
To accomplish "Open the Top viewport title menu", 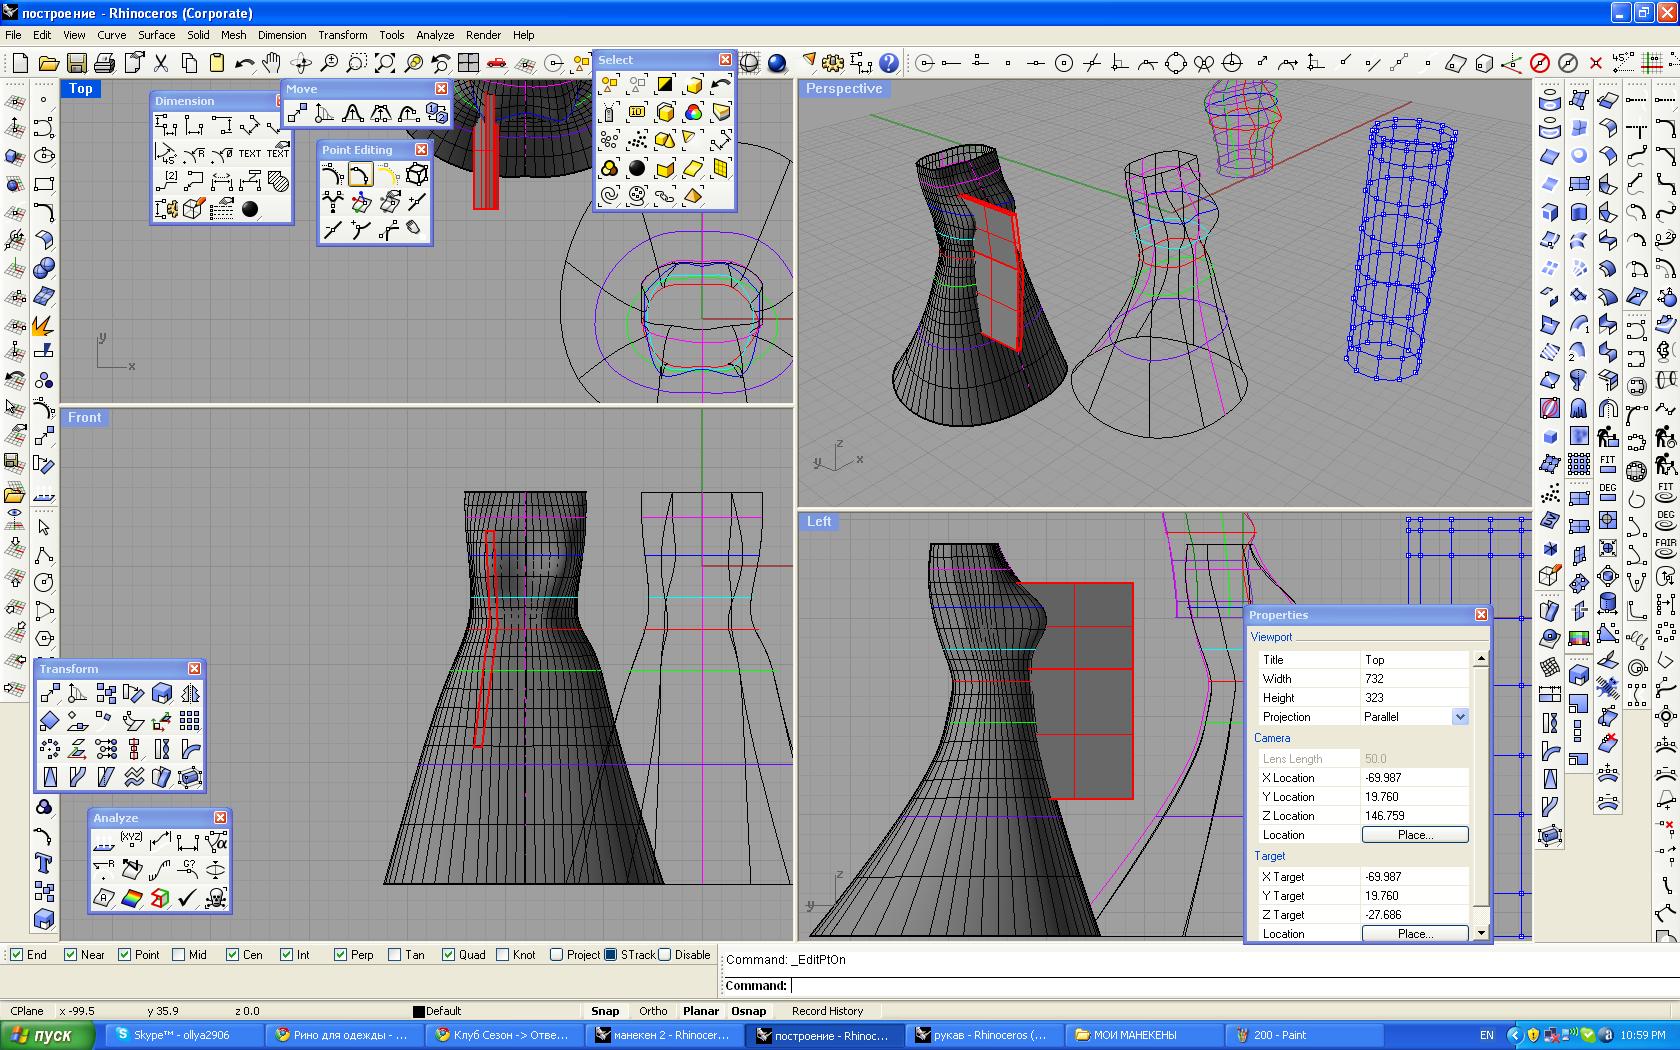I will pos(81,89).
